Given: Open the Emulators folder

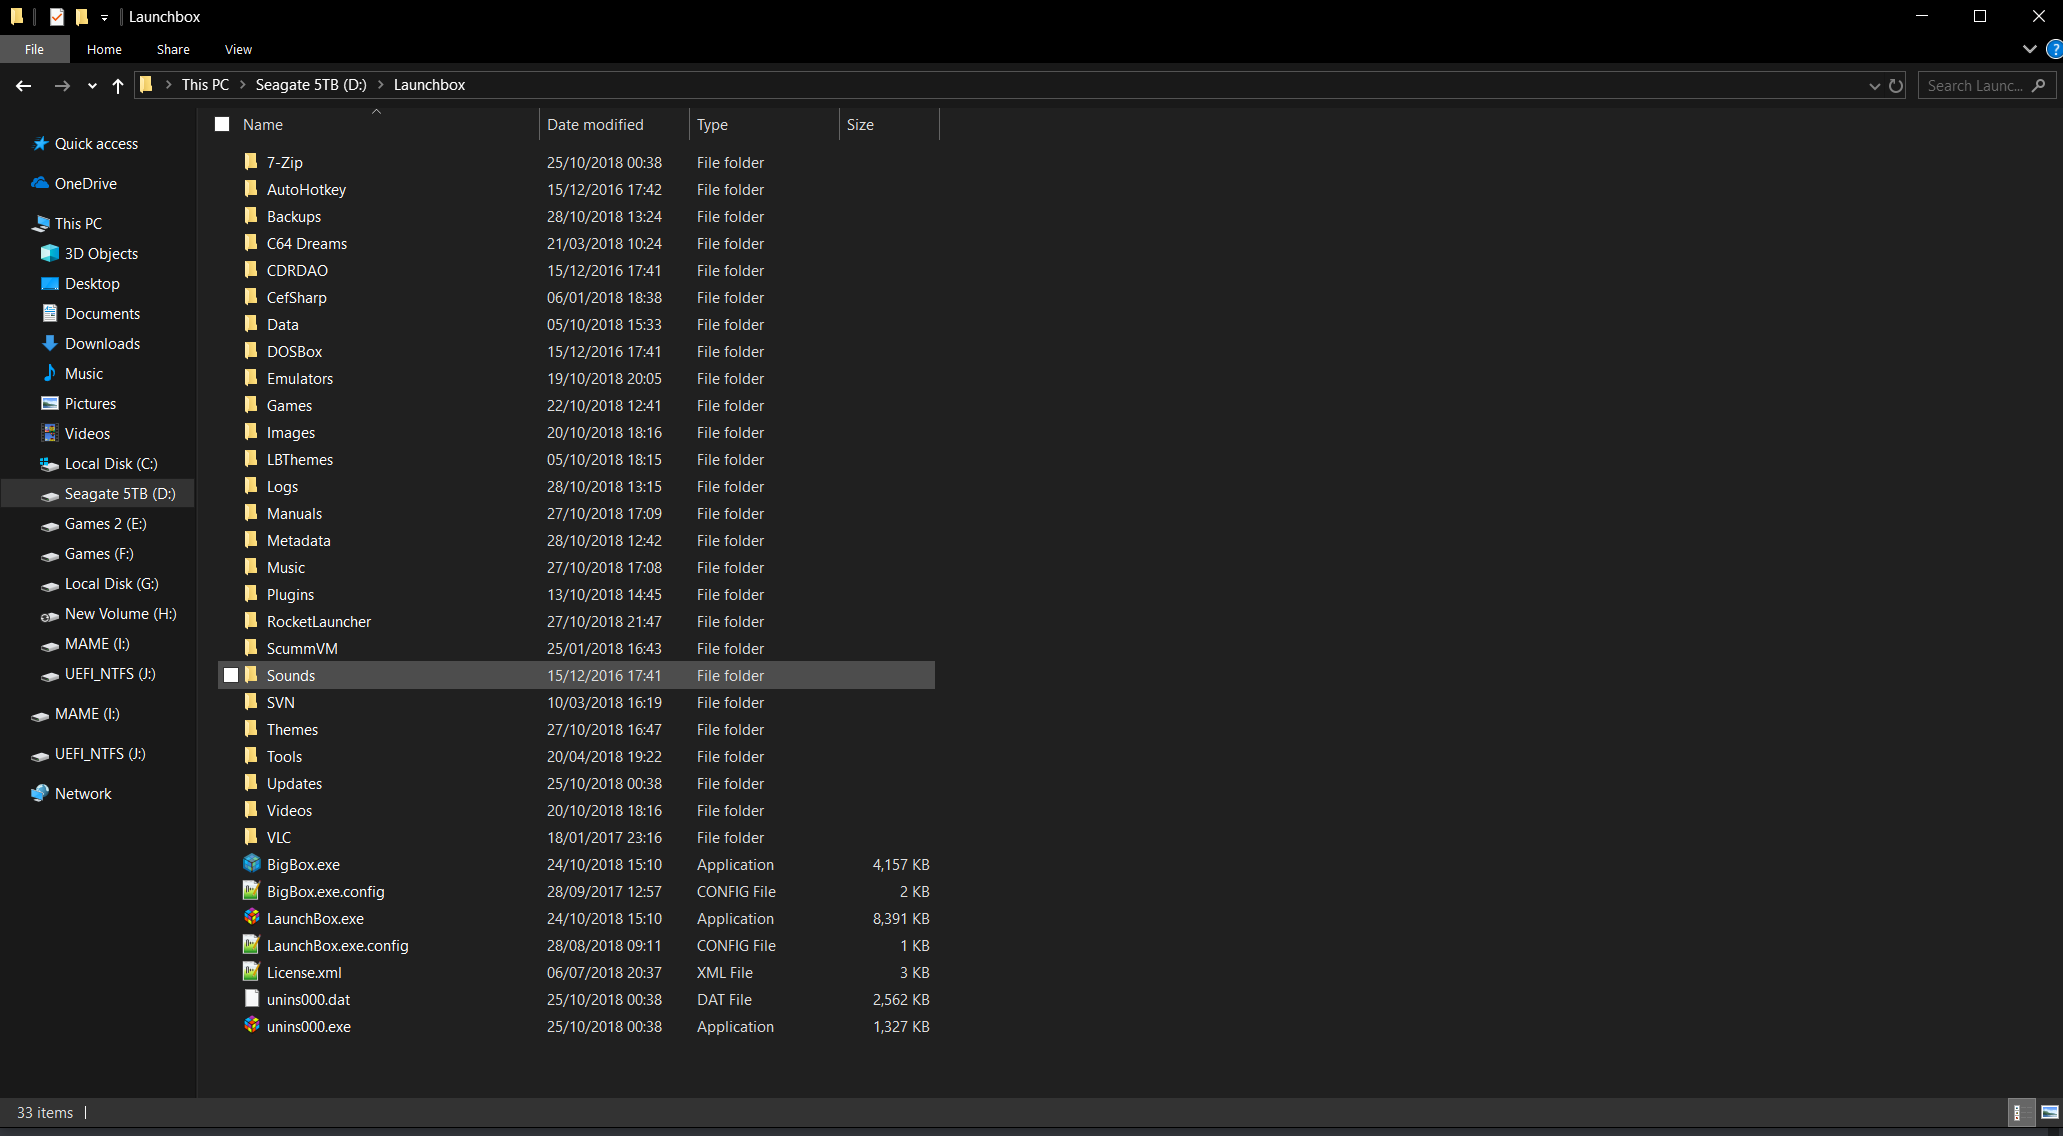Looking at the screenshot, I should [299, 378].
